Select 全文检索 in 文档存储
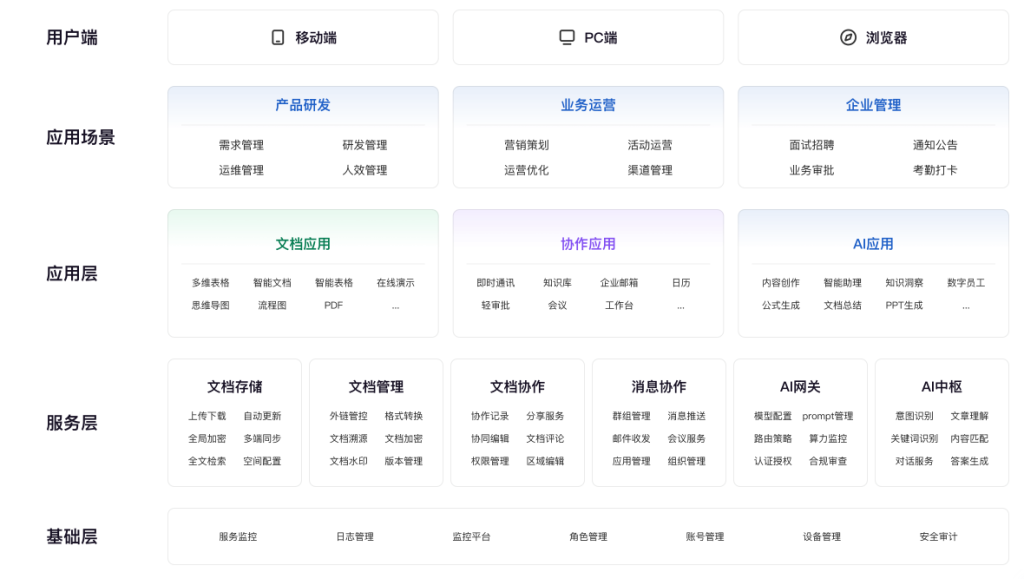The image size is (1024, 579). pyautogui.click(x=207, y=461)
